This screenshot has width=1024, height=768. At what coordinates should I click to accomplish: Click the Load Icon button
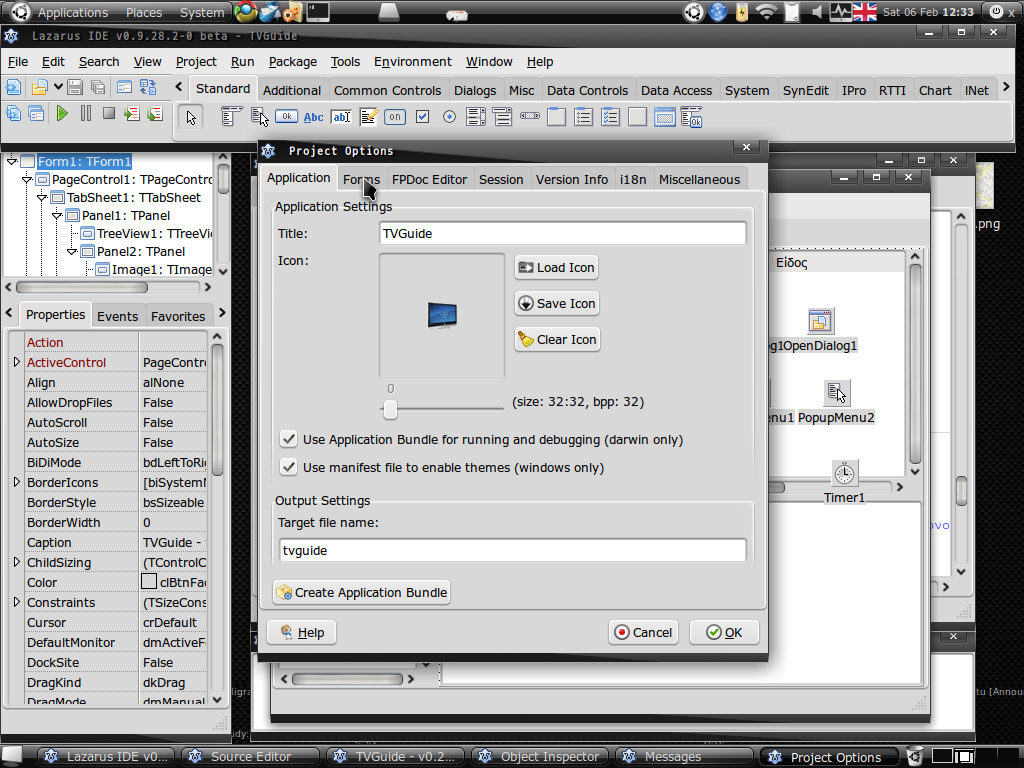pyautogui.click(x=556, y=267)
